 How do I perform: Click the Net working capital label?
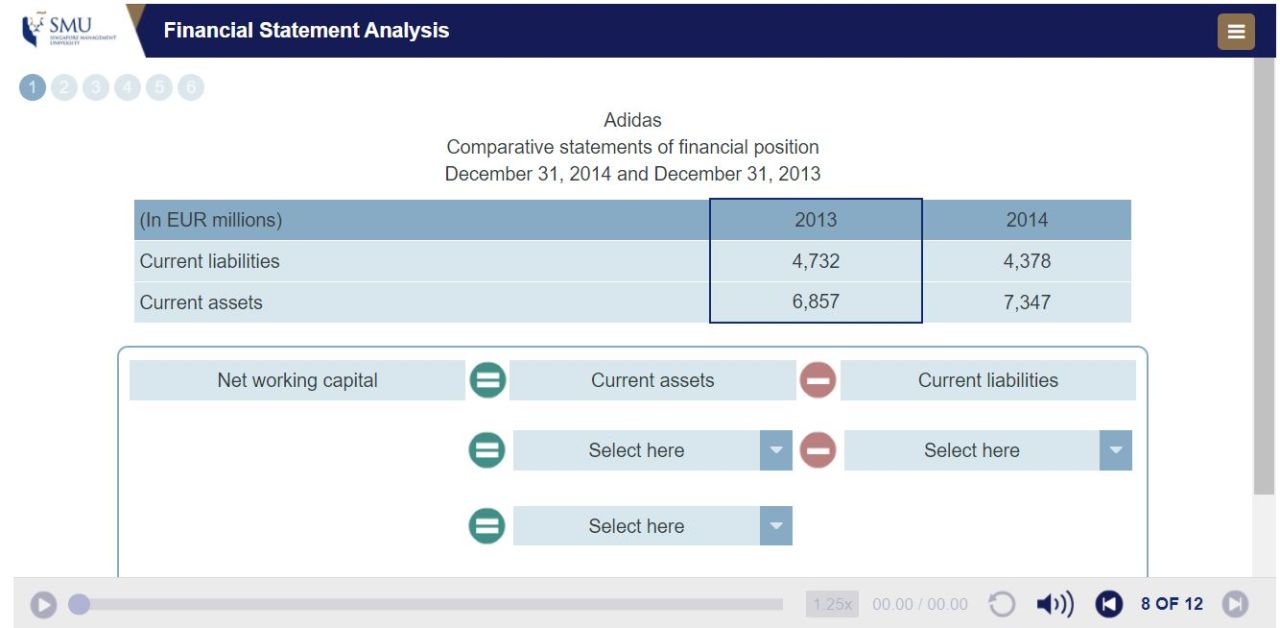297,380
